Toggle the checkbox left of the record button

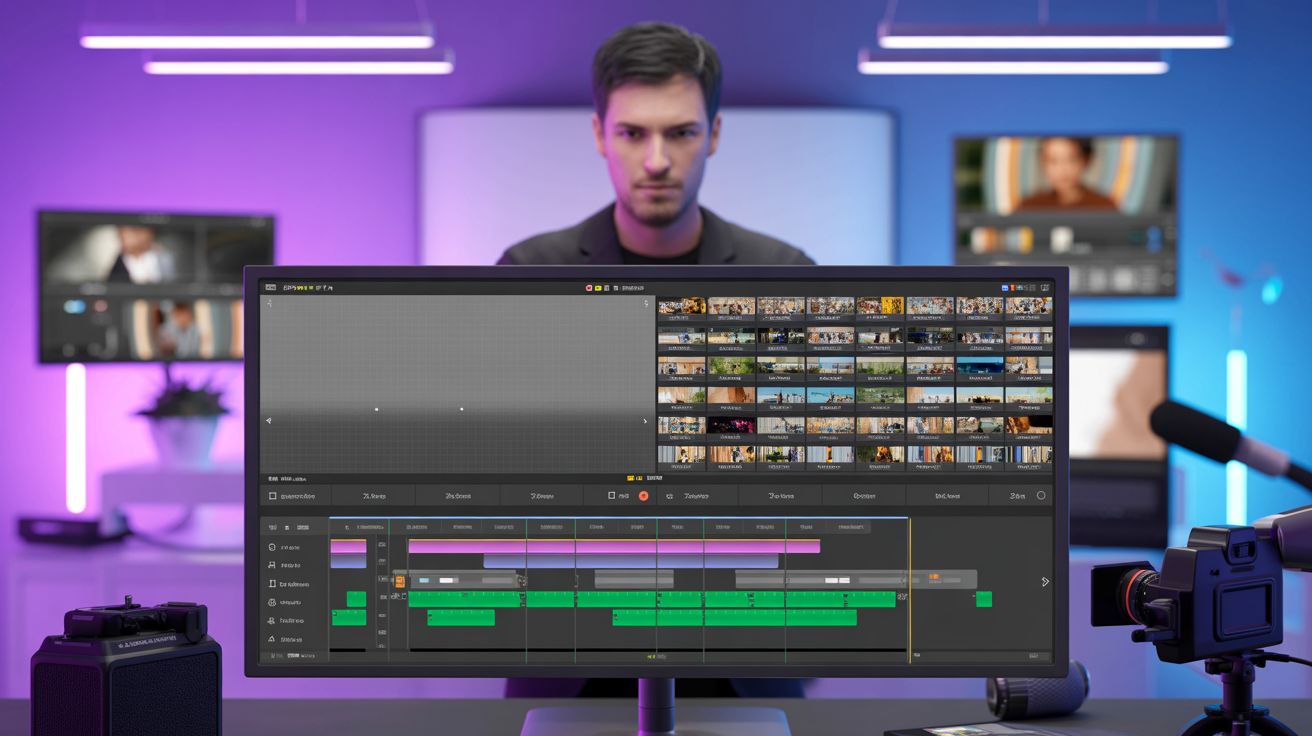coord(612,496)
